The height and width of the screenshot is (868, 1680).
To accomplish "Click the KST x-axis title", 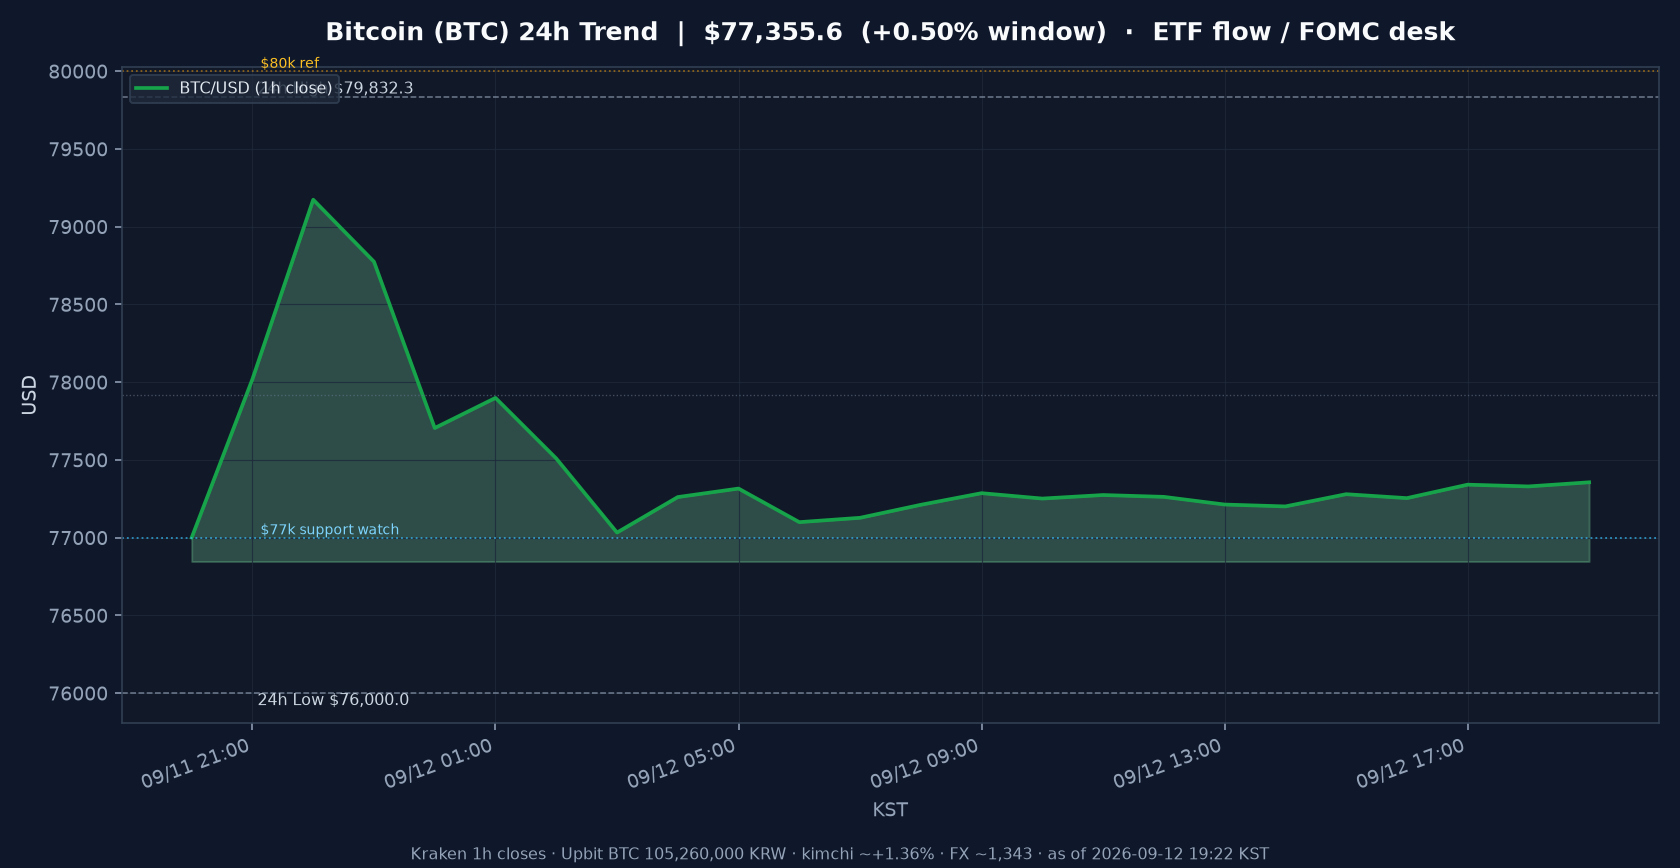I will click(x=890, y=810).
